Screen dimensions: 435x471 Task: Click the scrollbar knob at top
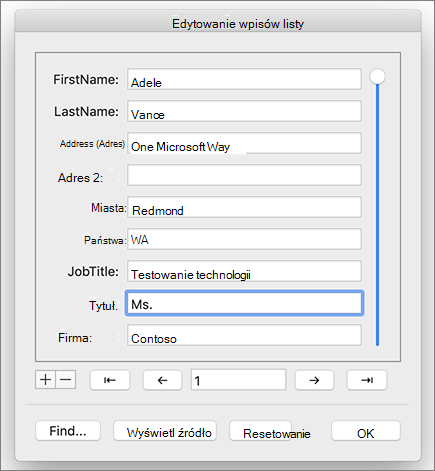(x=377, y=77)
